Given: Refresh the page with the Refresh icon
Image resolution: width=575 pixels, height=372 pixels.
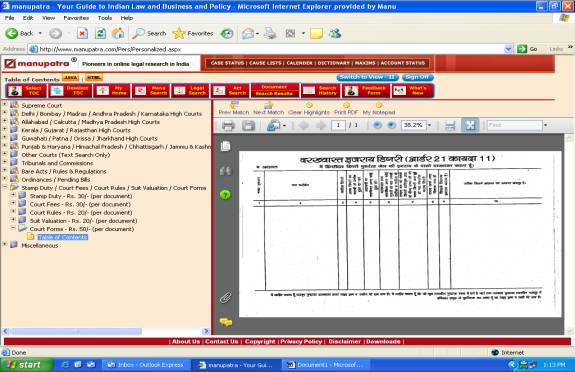Looking at the screenshot, I should click(100, 34).
